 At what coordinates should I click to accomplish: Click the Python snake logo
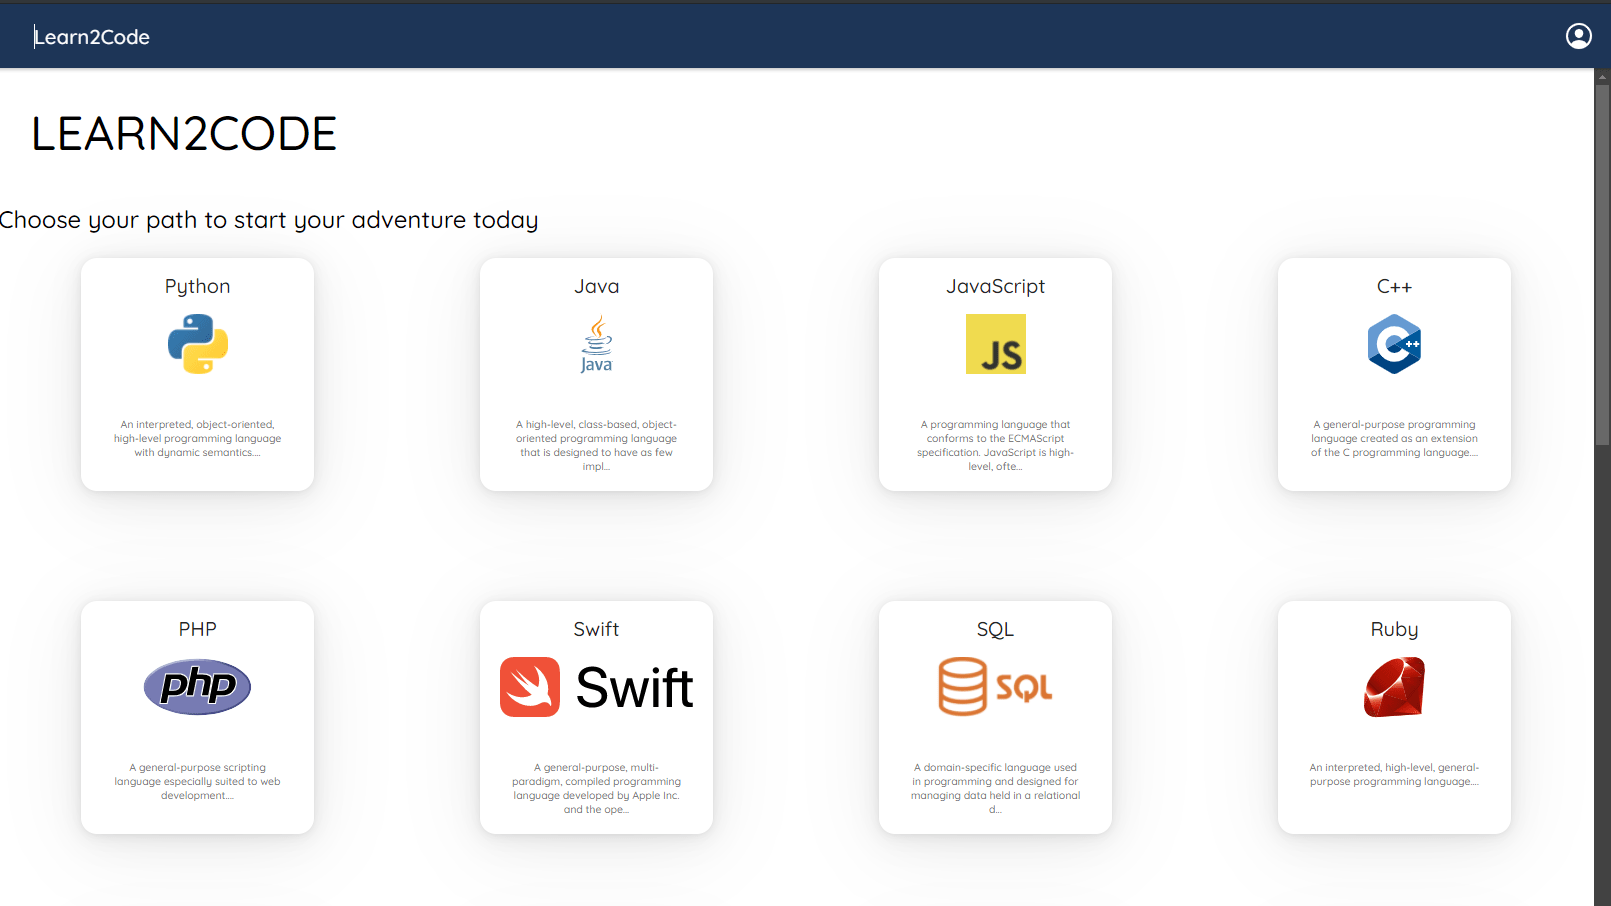(198, 344)
